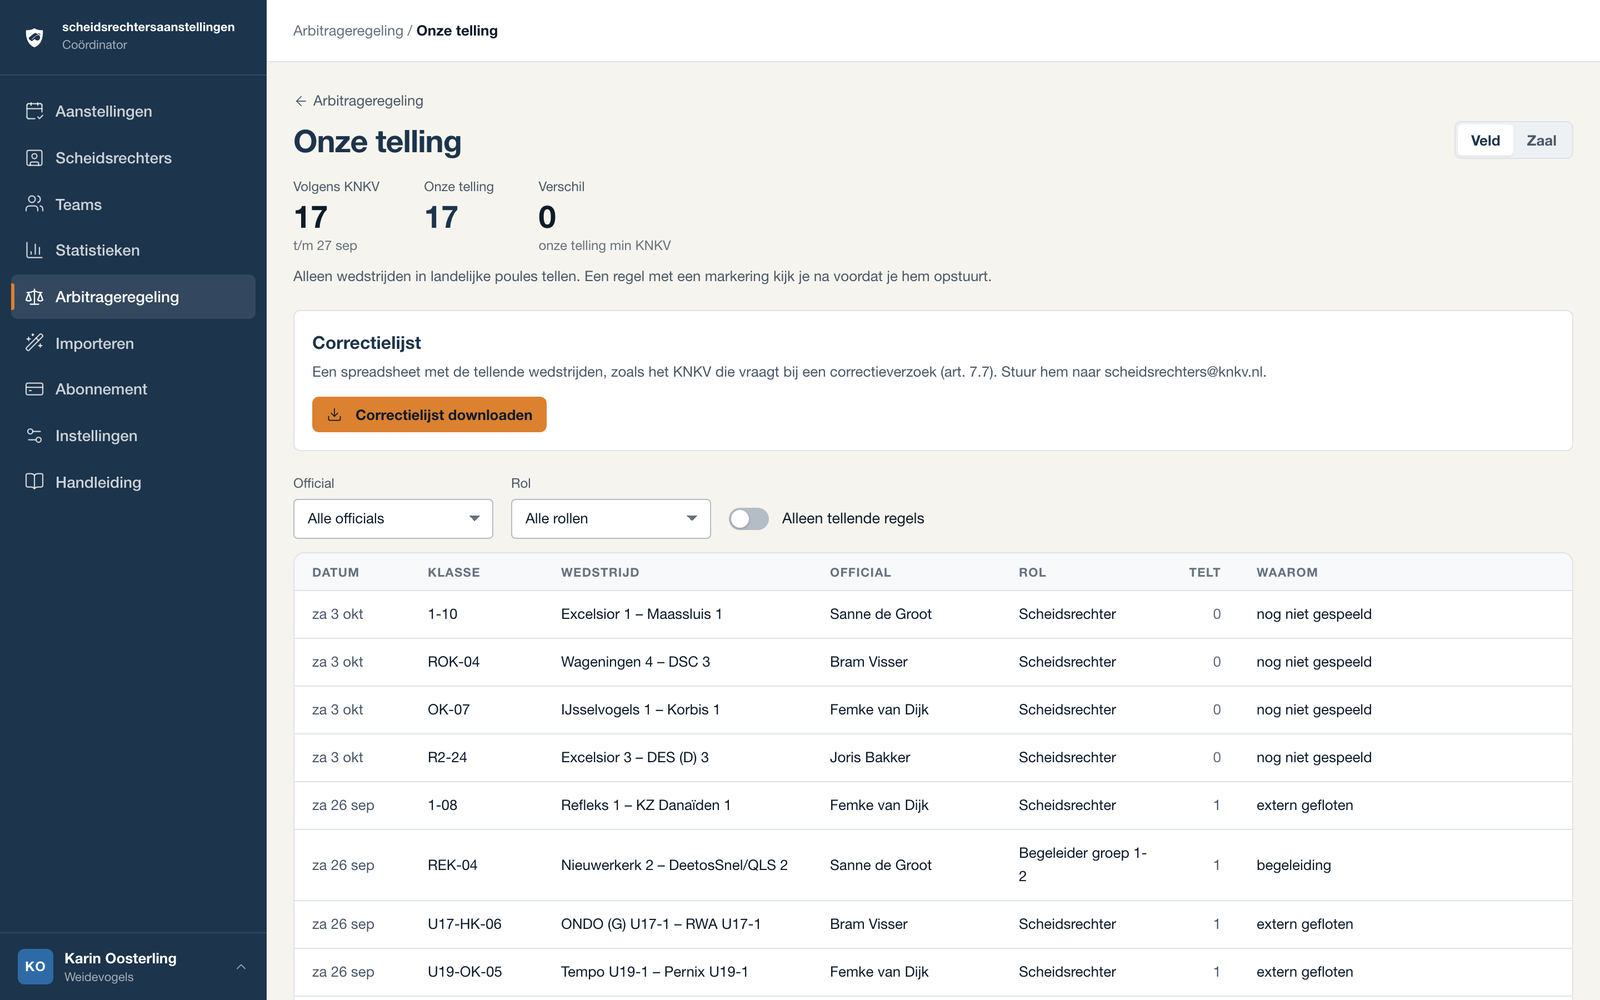Click DATUM column header
The image size is (1600, 1000).
tap(335, 573)
